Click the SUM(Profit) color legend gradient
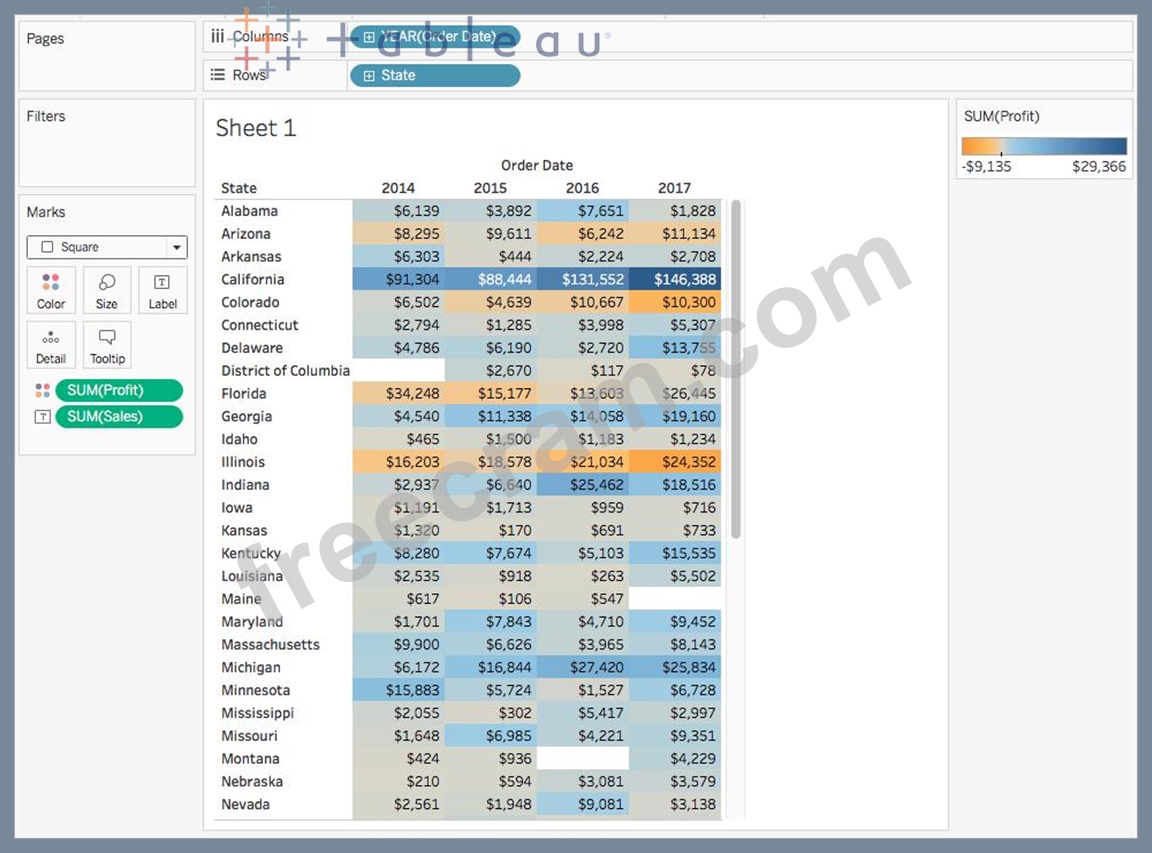The width and height of the screenshot is (1152, 853). tap(1044, 145)
